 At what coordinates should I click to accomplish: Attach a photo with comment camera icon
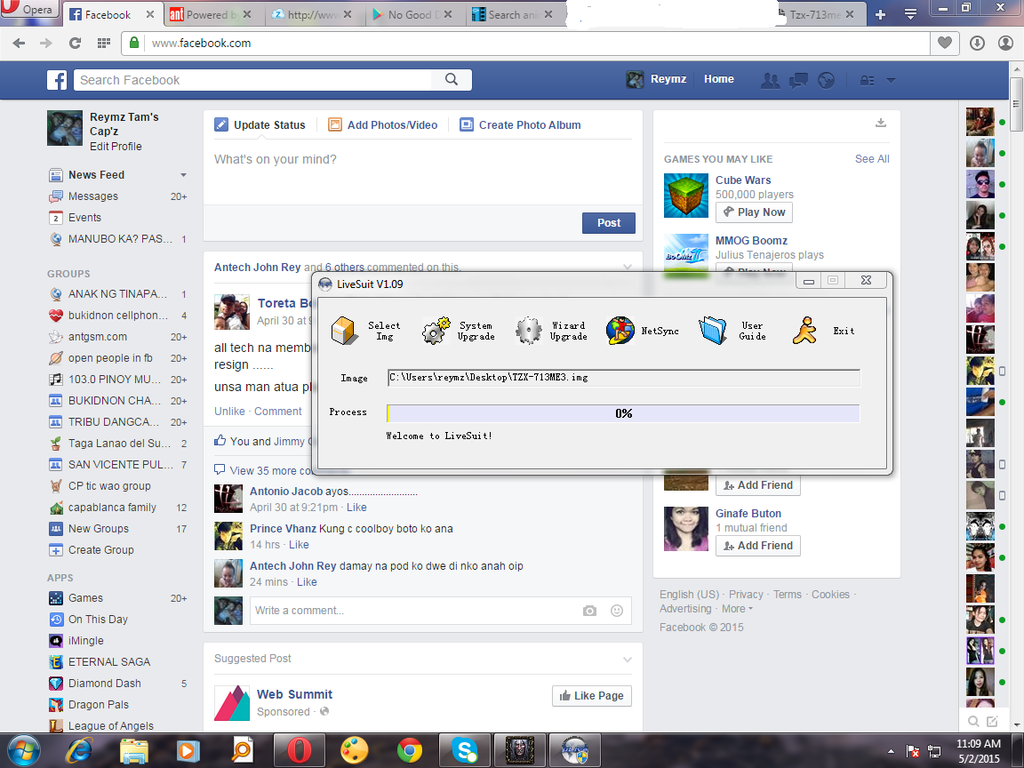tap(590, 611)
